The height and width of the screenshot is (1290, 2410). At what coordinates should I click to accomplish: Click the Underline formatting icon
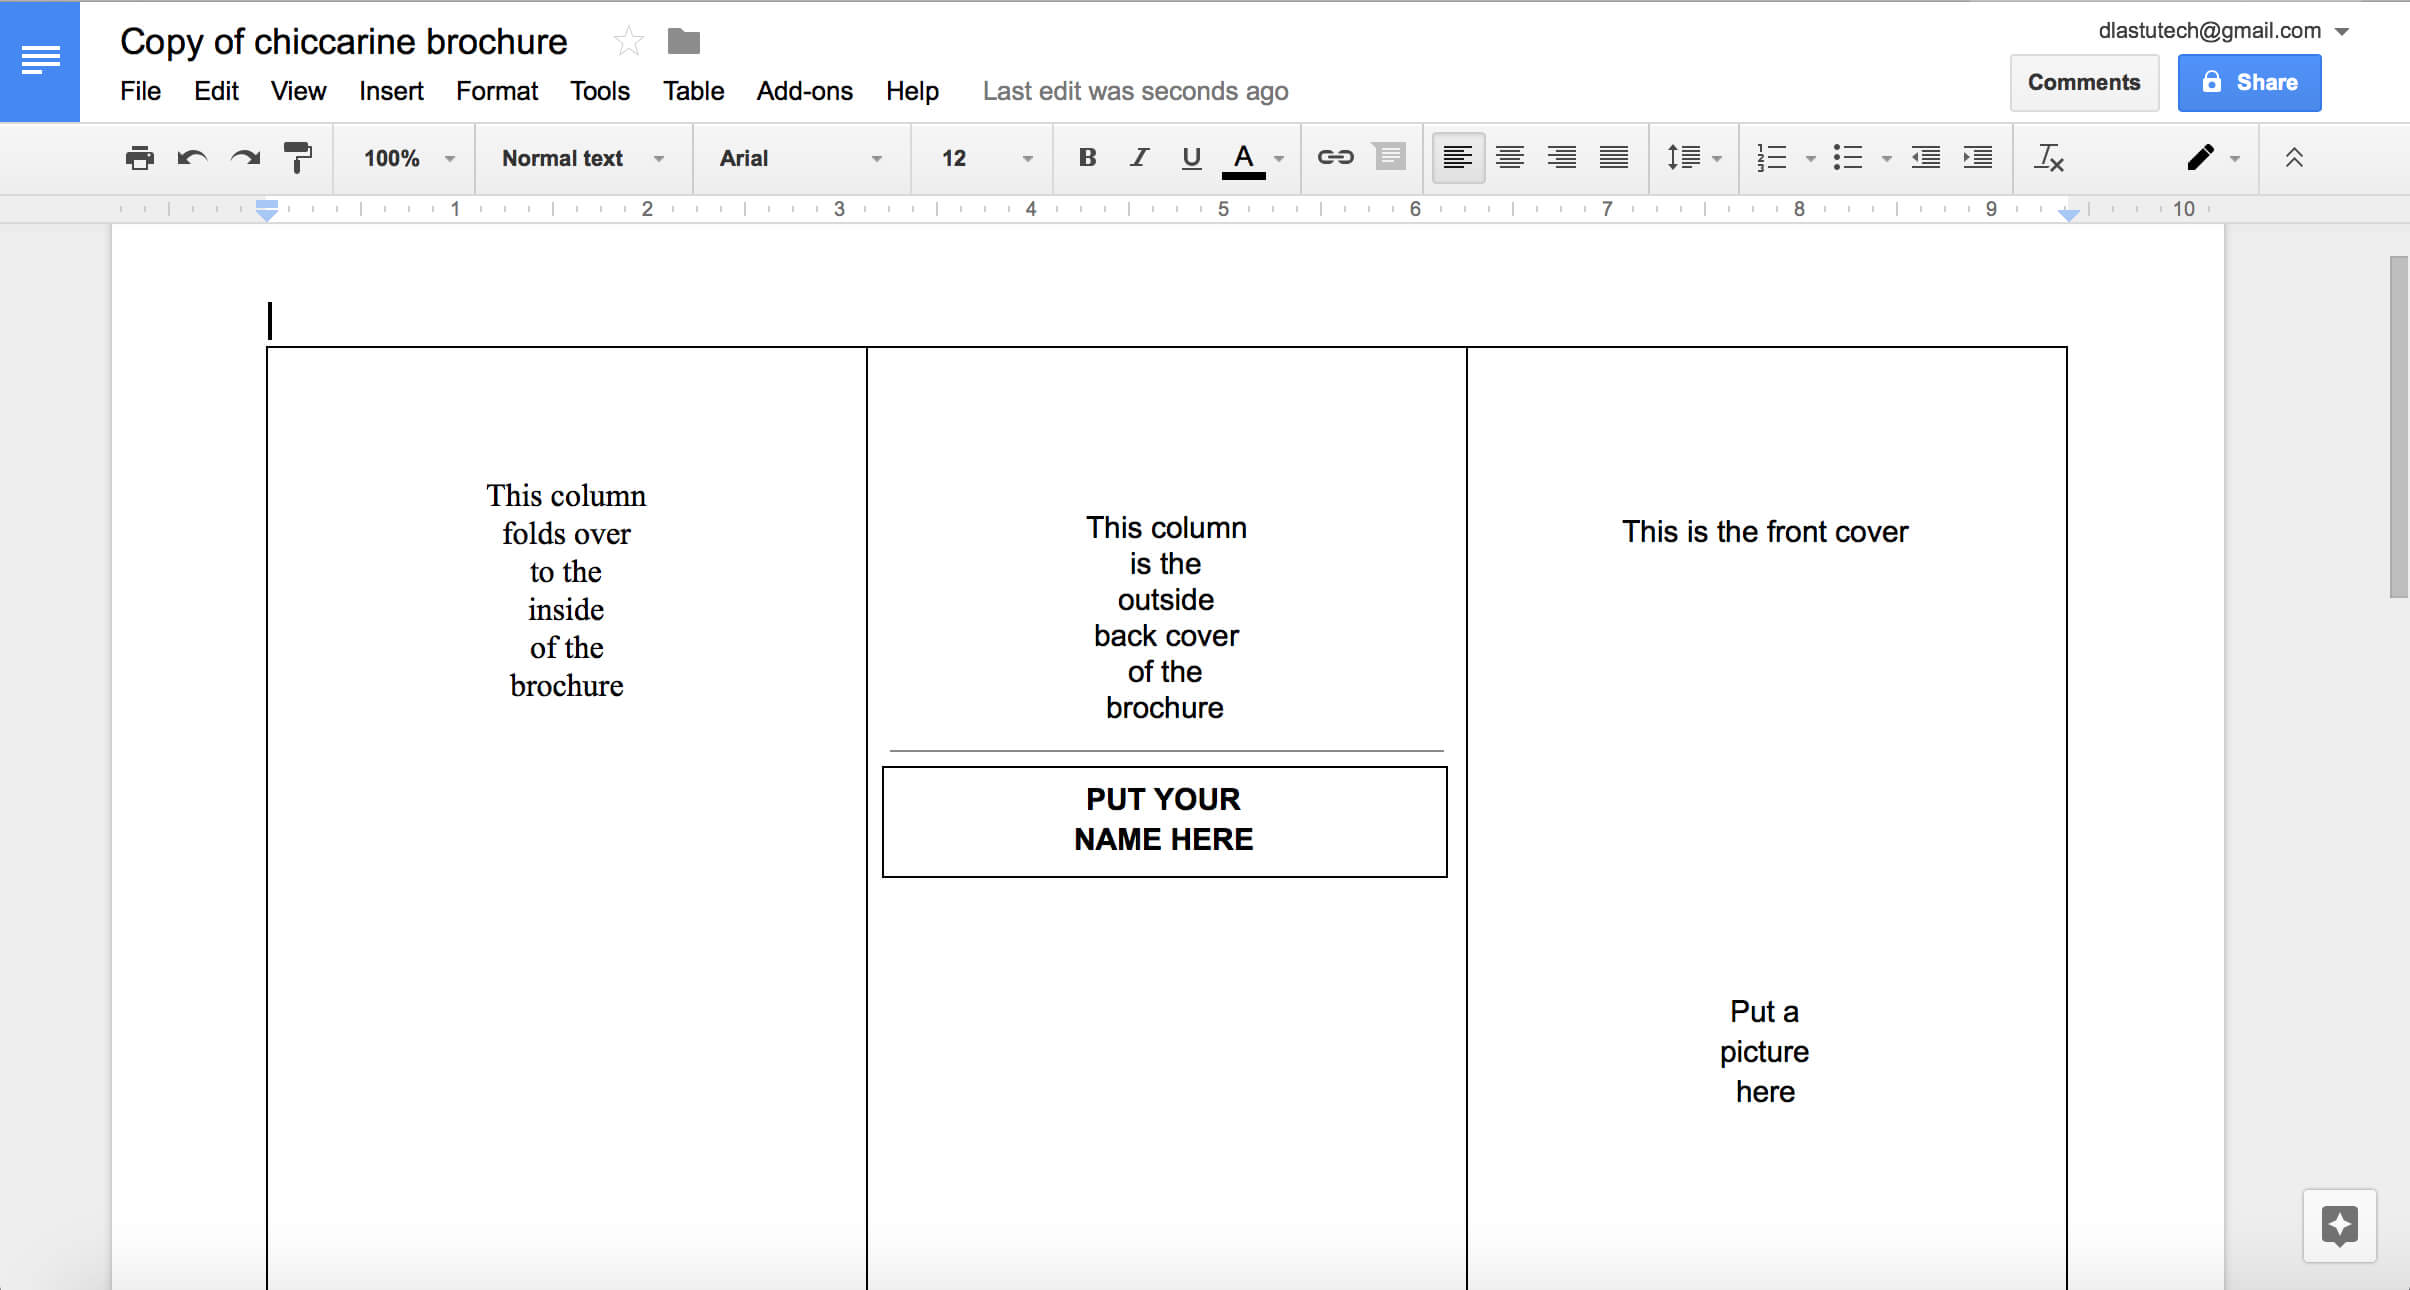1191,158
